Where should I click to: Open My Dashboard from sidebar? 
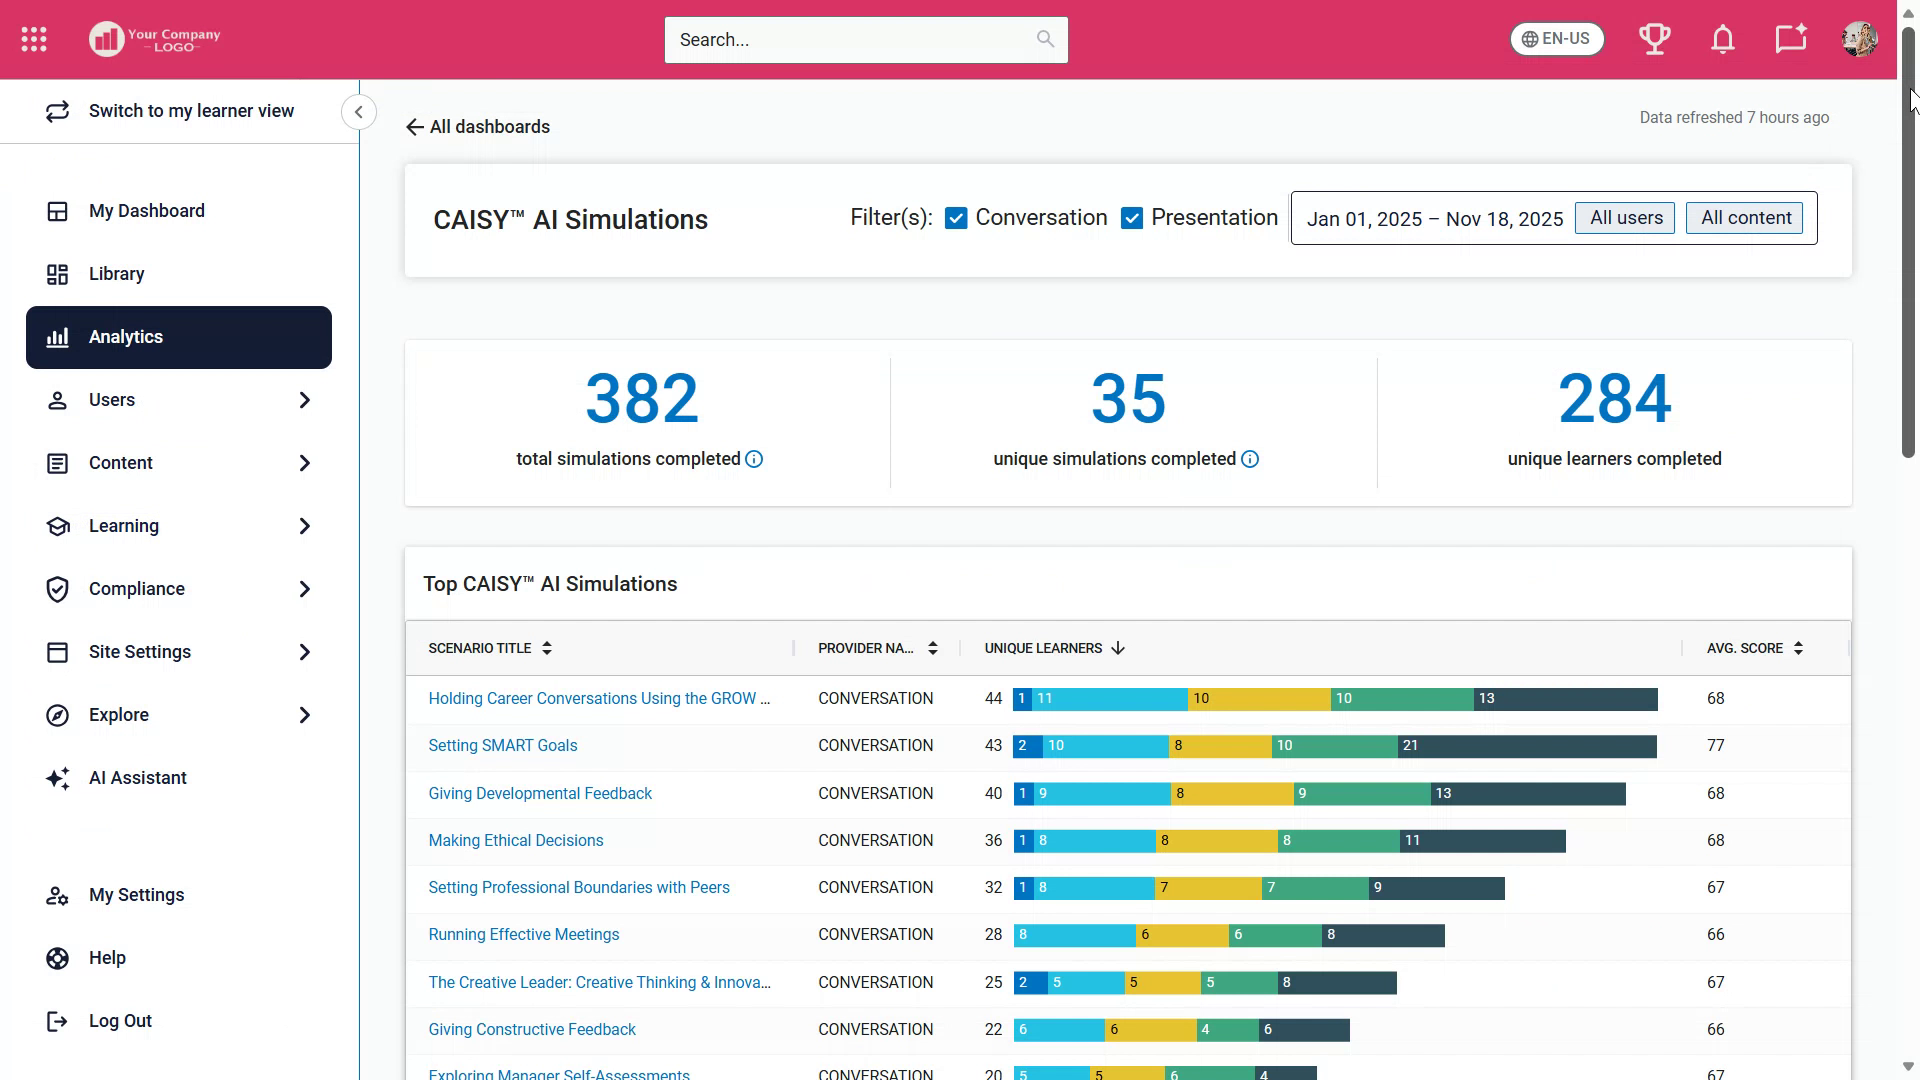pyautogui.click(x=146, y=211)
